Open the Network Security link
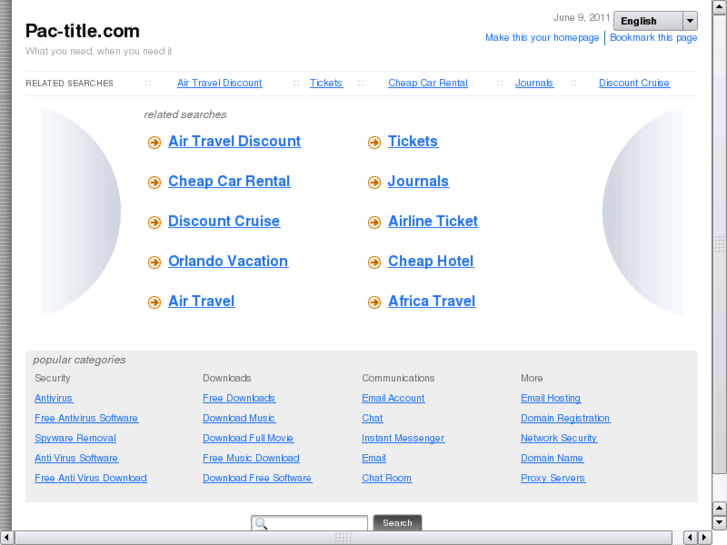This screenshot has width=727, height=545. pyautogui.click(x=558, y=438)
